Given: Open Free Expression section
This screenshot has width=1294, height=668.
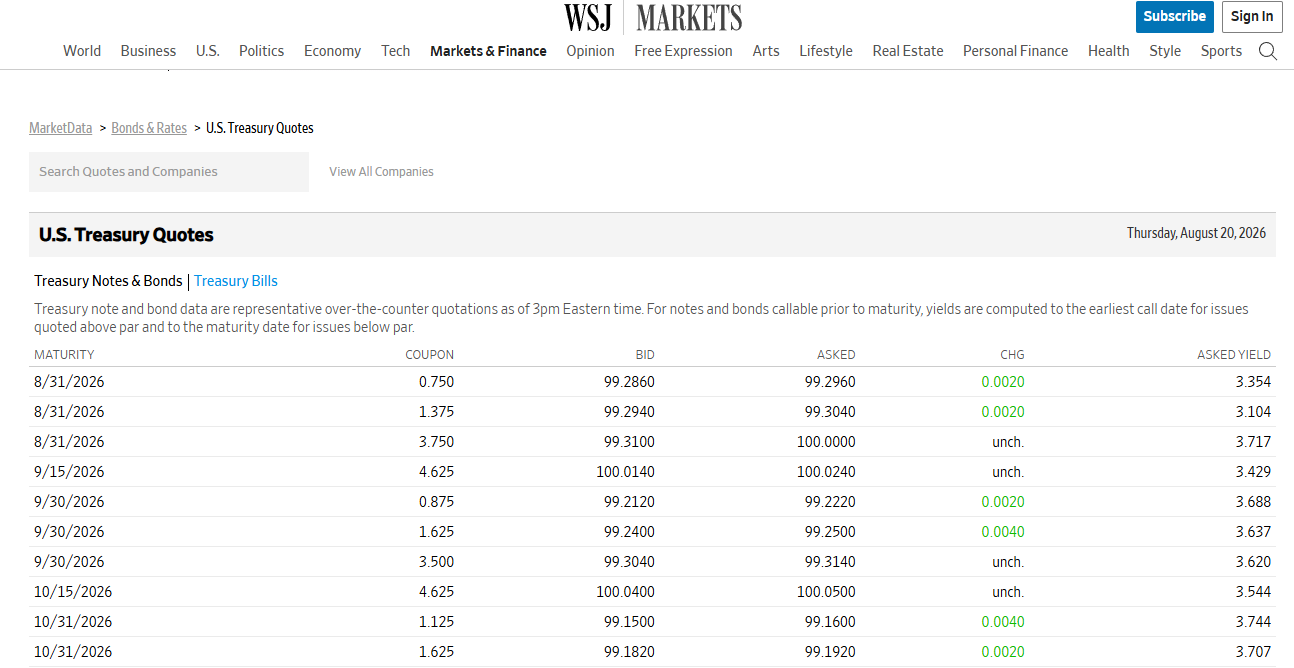Looking at the screenshot, I should point(683,51).
